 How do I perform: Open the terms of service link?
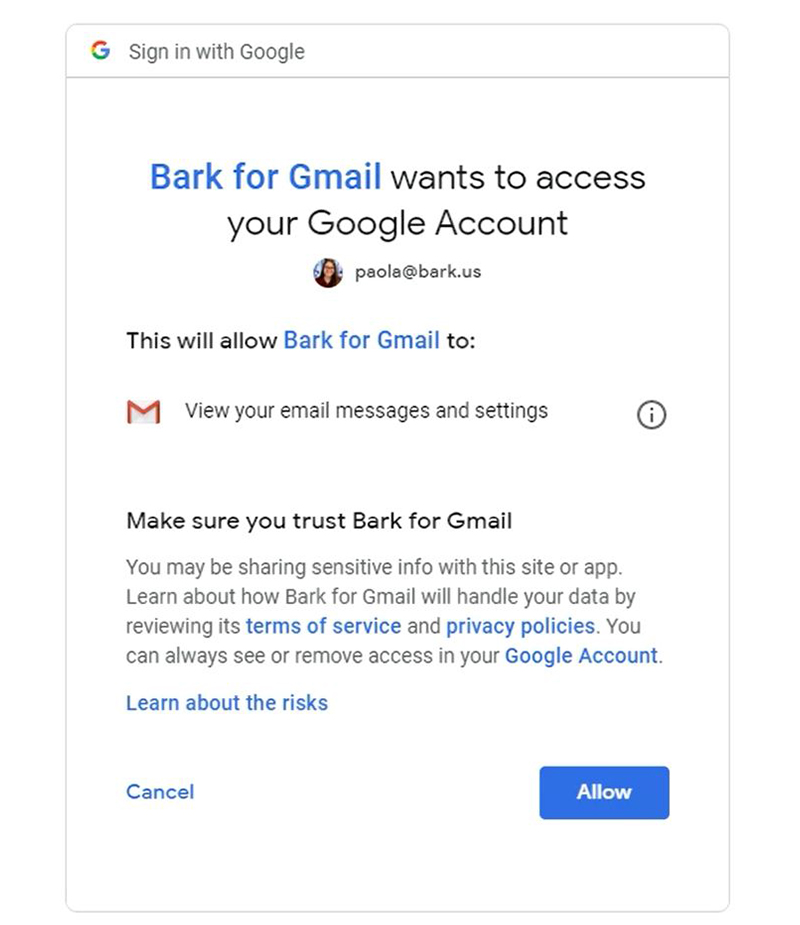pyautogui.click(x=323, y=626)
